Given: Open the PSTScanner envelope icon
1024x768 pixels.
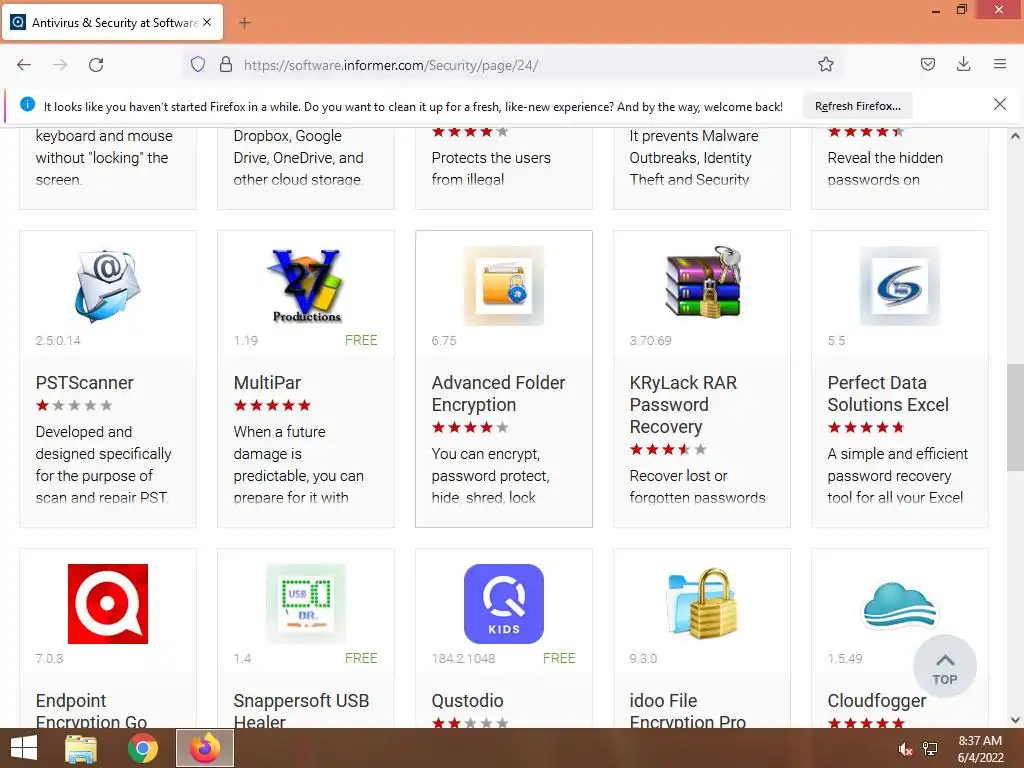Looking at the screenshot, I should [108, 286].
